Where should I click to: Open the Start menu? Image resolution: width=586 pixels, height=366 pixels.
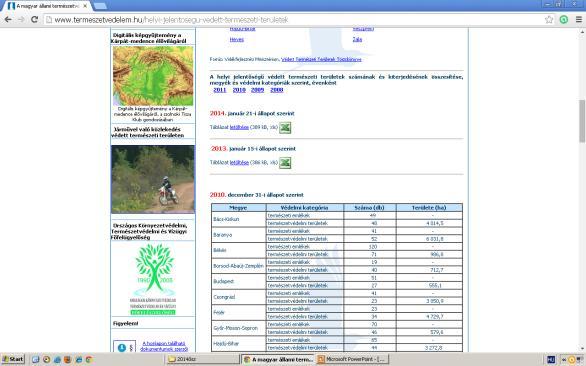(x=13, y=359)
